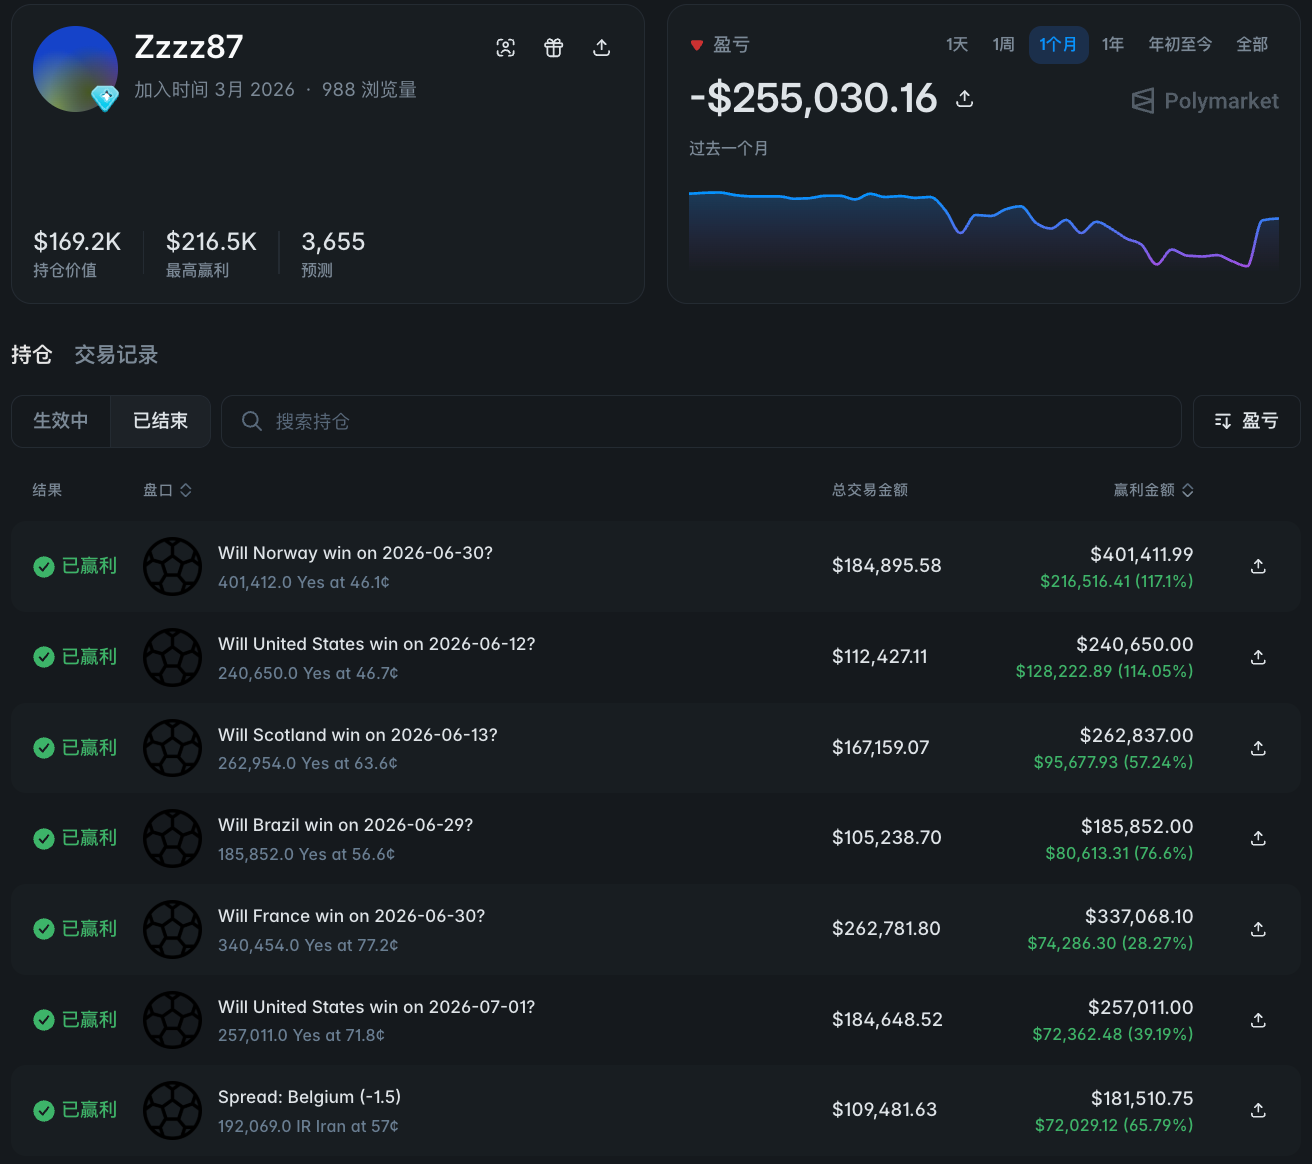Click on the profit and loss chart line

[984, 226]
